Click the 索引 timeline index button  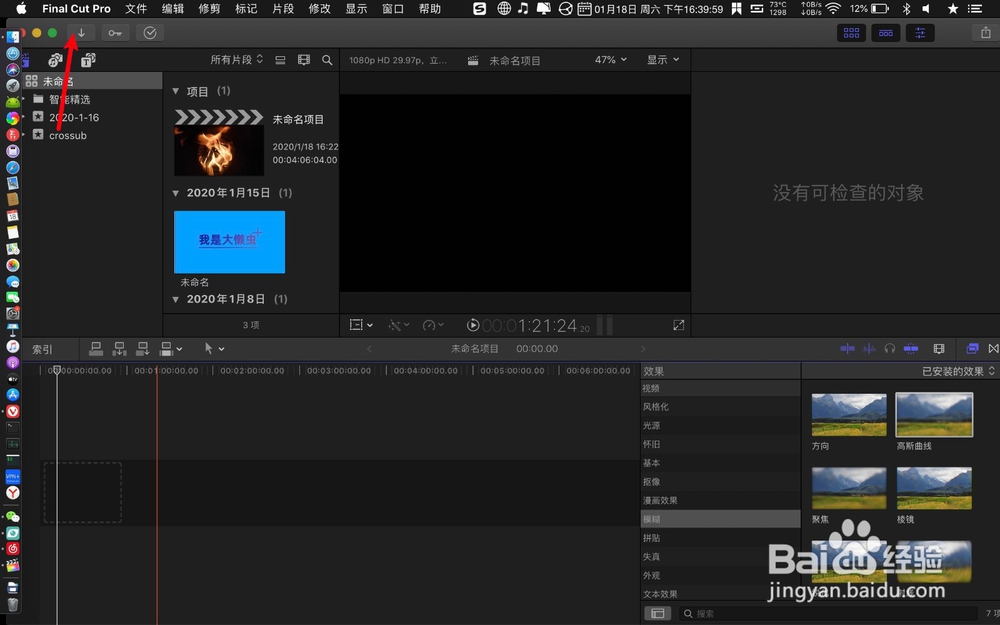[44, 348]
